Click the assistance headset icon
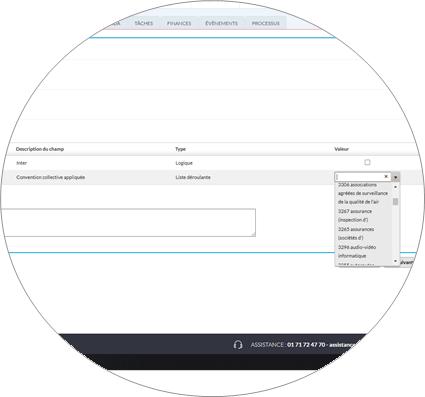The height and width of the screenshot is (397, 425). point(238,345)
